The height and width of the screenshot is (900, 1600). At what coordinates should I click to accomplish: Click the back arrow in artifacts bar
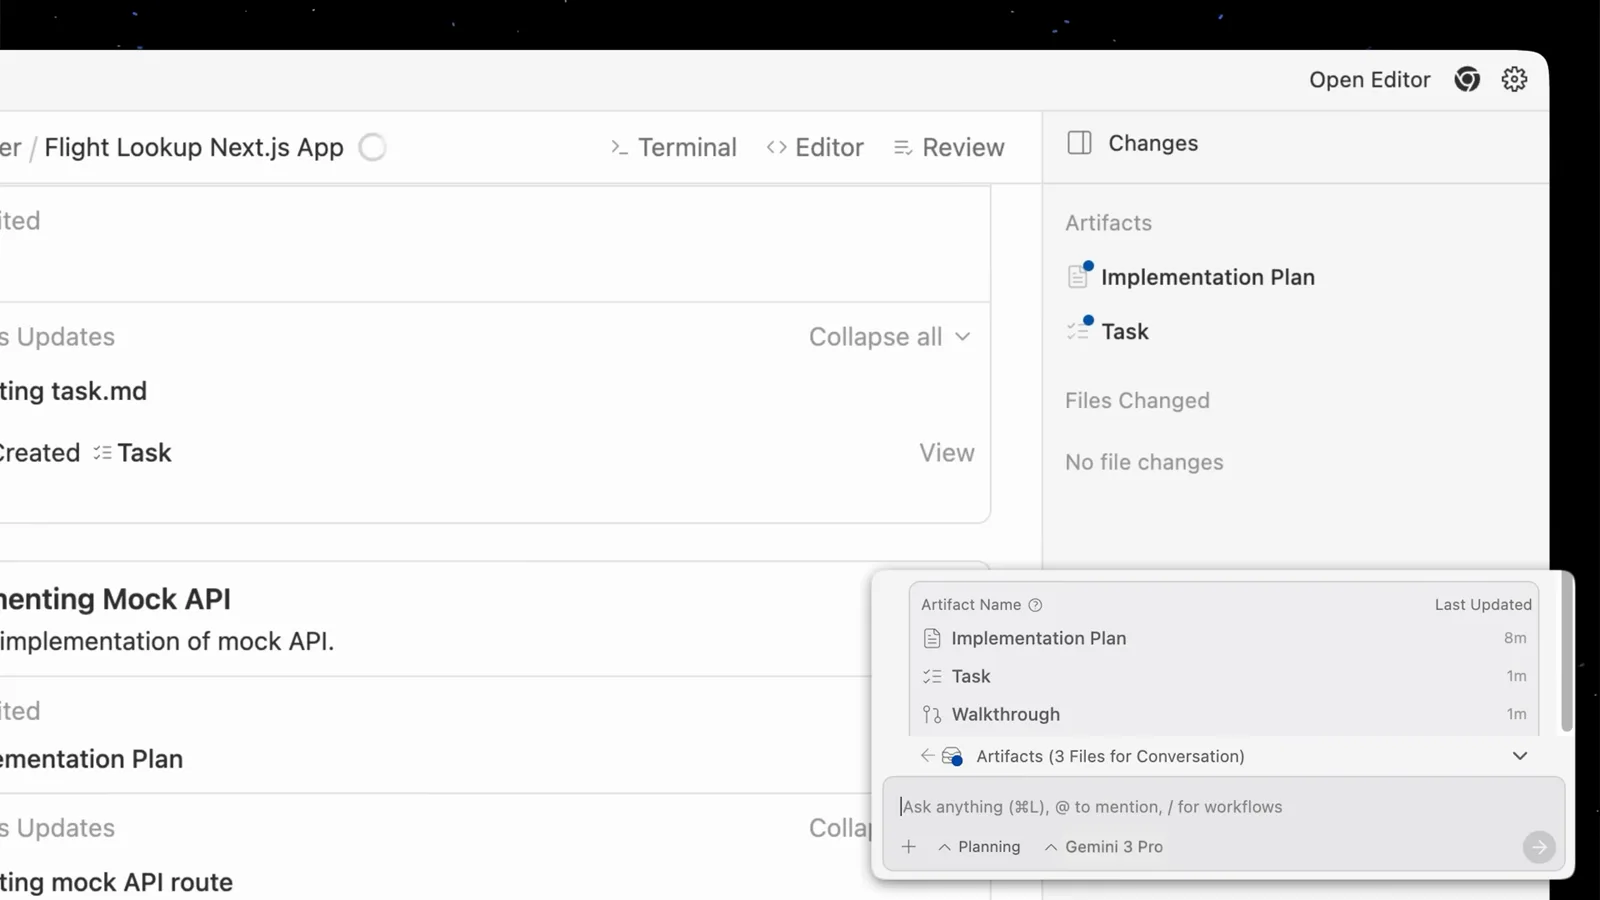pyautogui.click(x=927, y=756)
